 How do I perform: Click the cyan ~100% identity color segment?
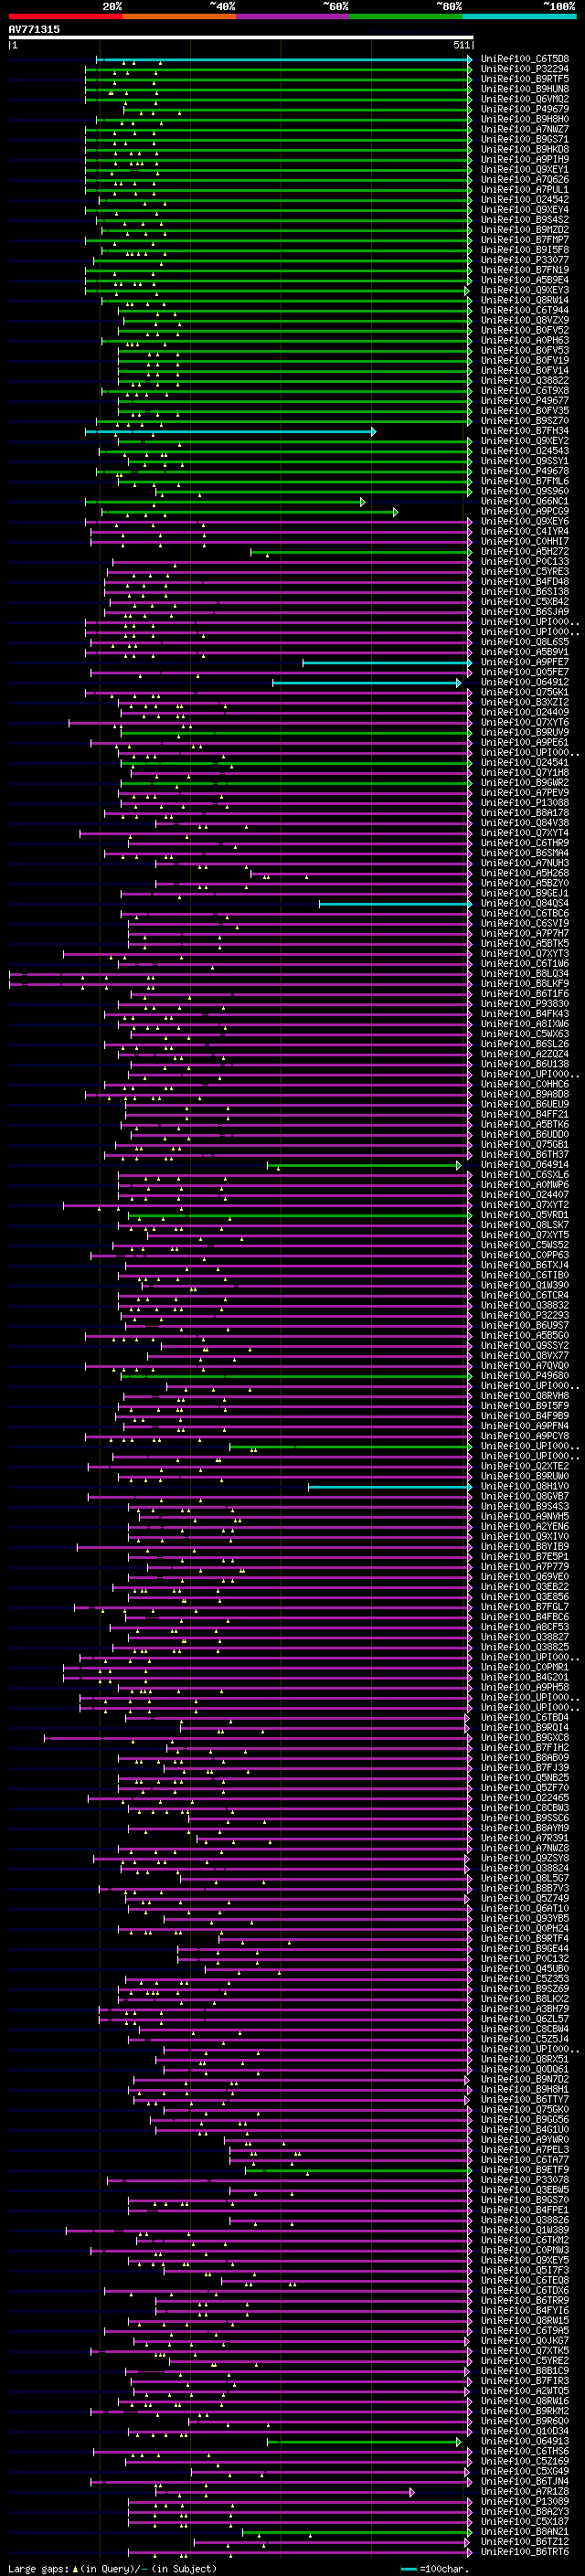[x=519, y=16]
